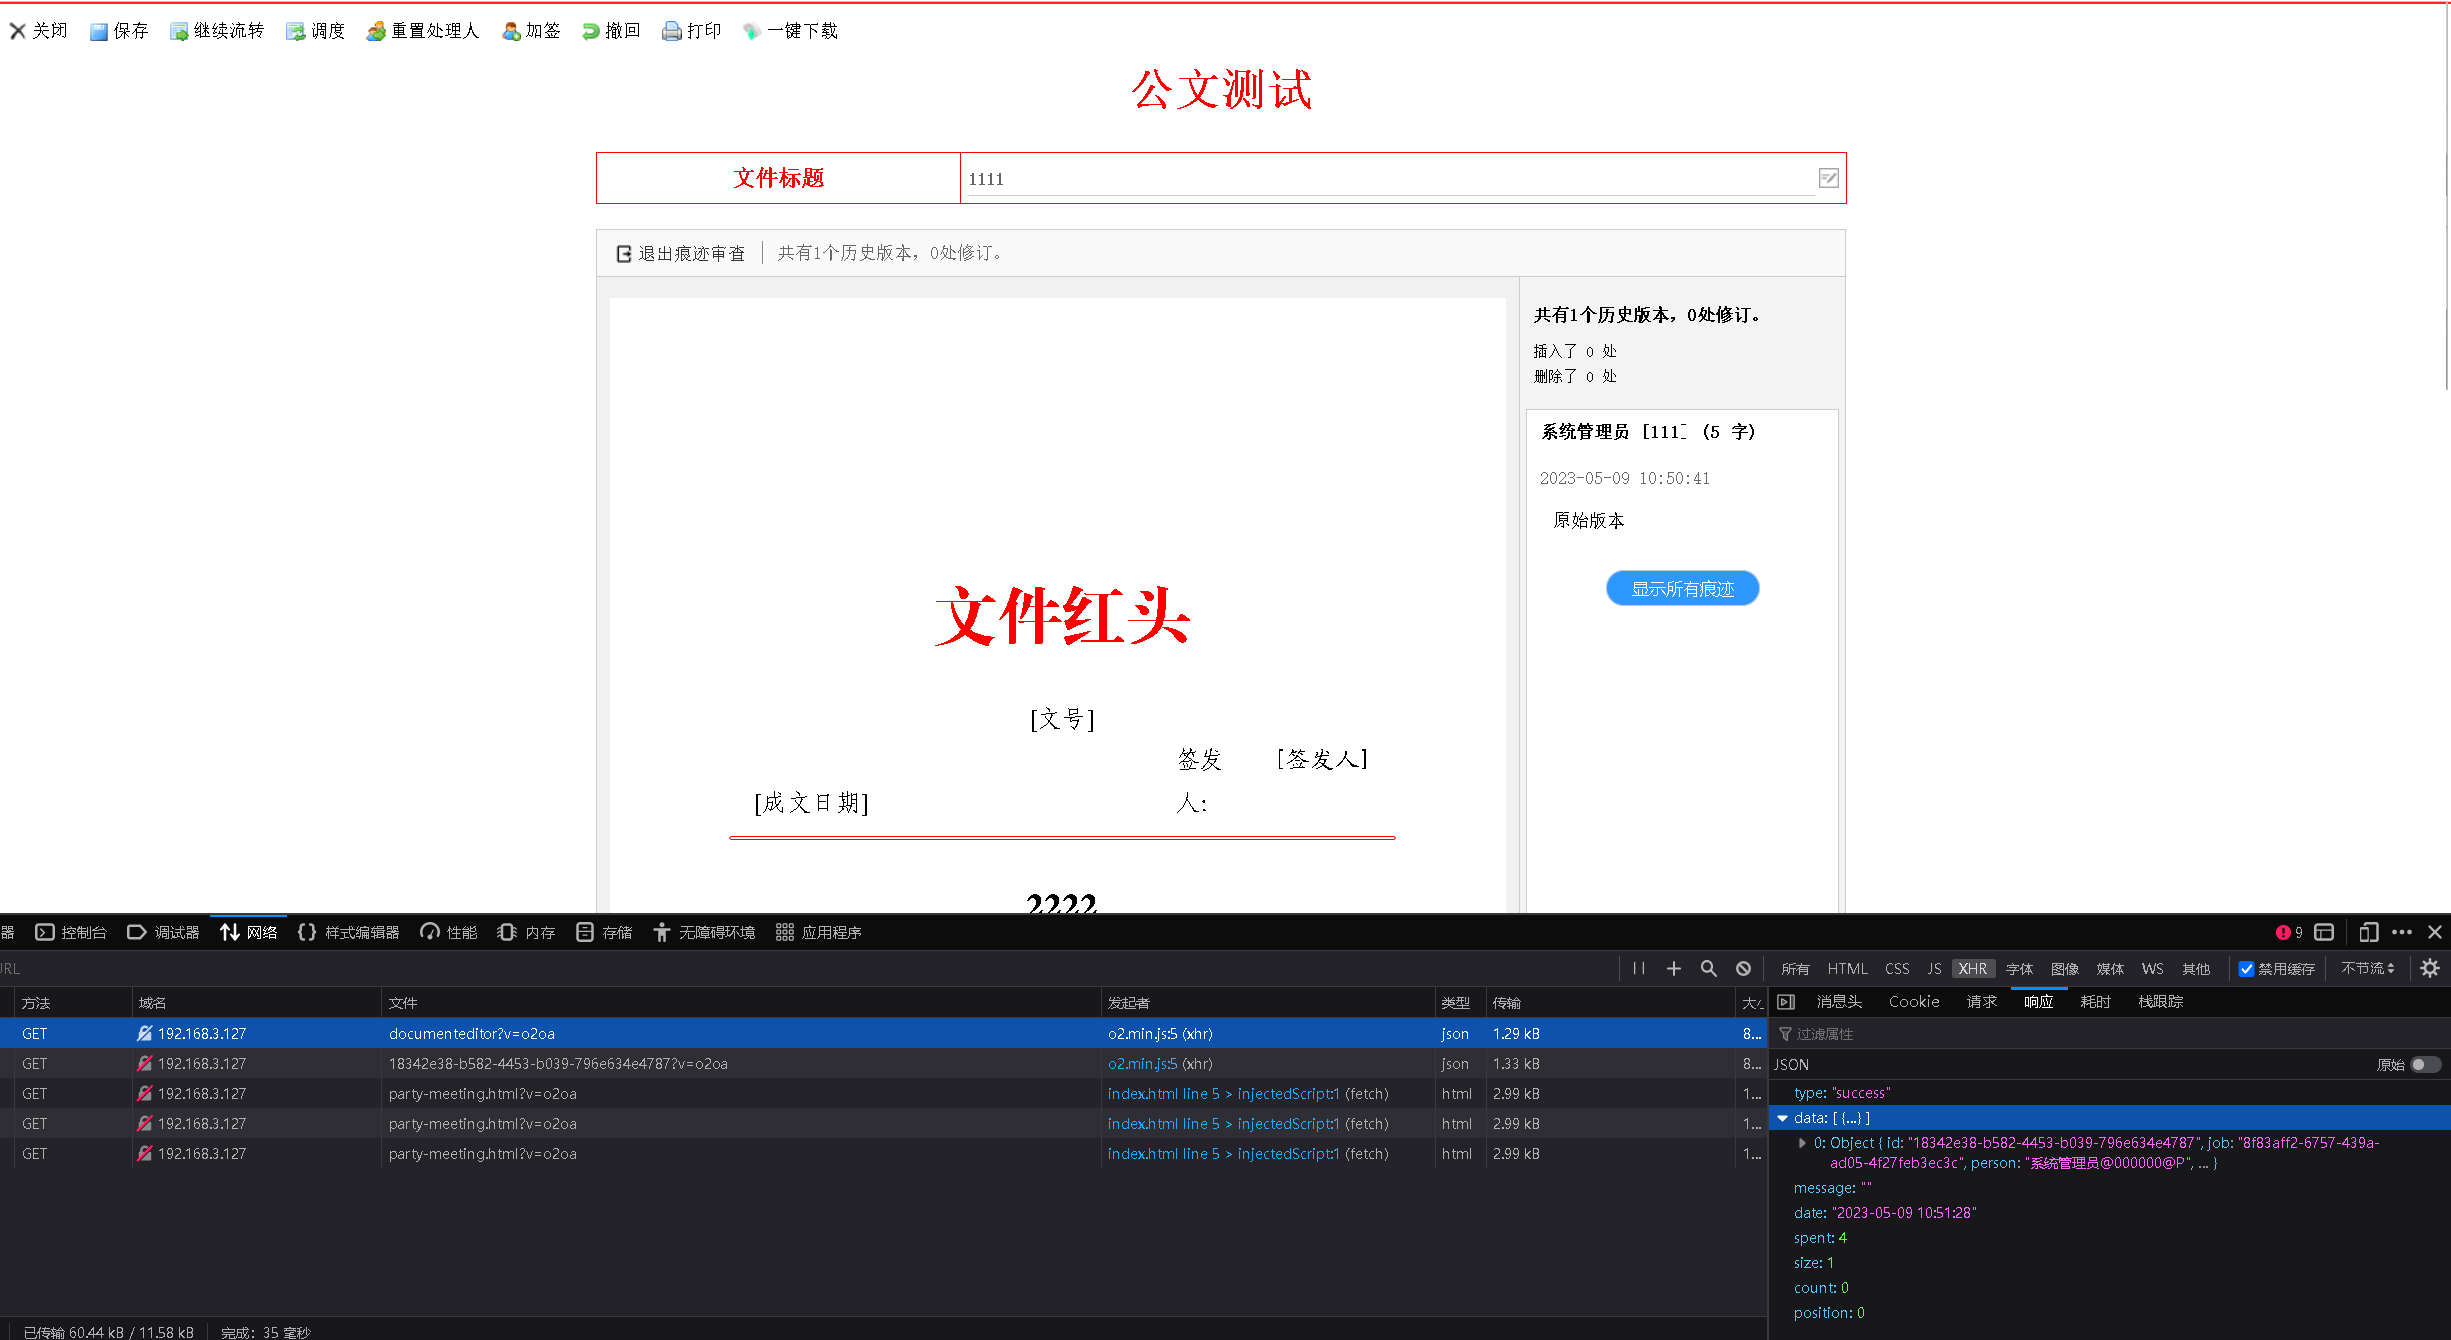Image resolution: width=2451 pixels, height=1340 pixels.
Task: Click the 撤回 withdraw icon
Action: (x=590, y=32)
